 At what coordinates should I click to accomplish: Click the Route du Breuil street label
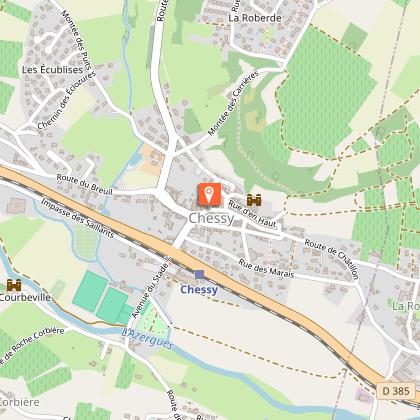[x=84, y=184]
